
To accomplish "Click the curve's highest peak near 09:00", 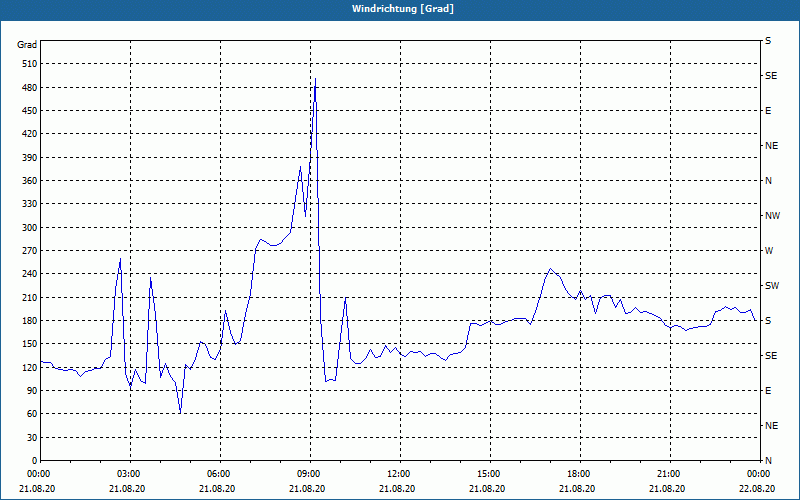I will (x=316, y=79).
